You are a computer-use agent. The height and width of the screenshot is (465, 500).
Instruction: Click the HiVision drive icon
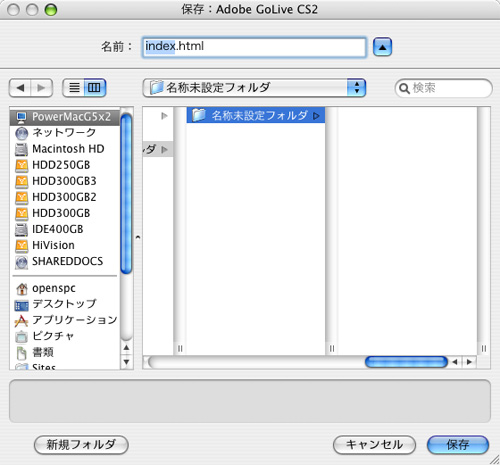tap(22, 246)
